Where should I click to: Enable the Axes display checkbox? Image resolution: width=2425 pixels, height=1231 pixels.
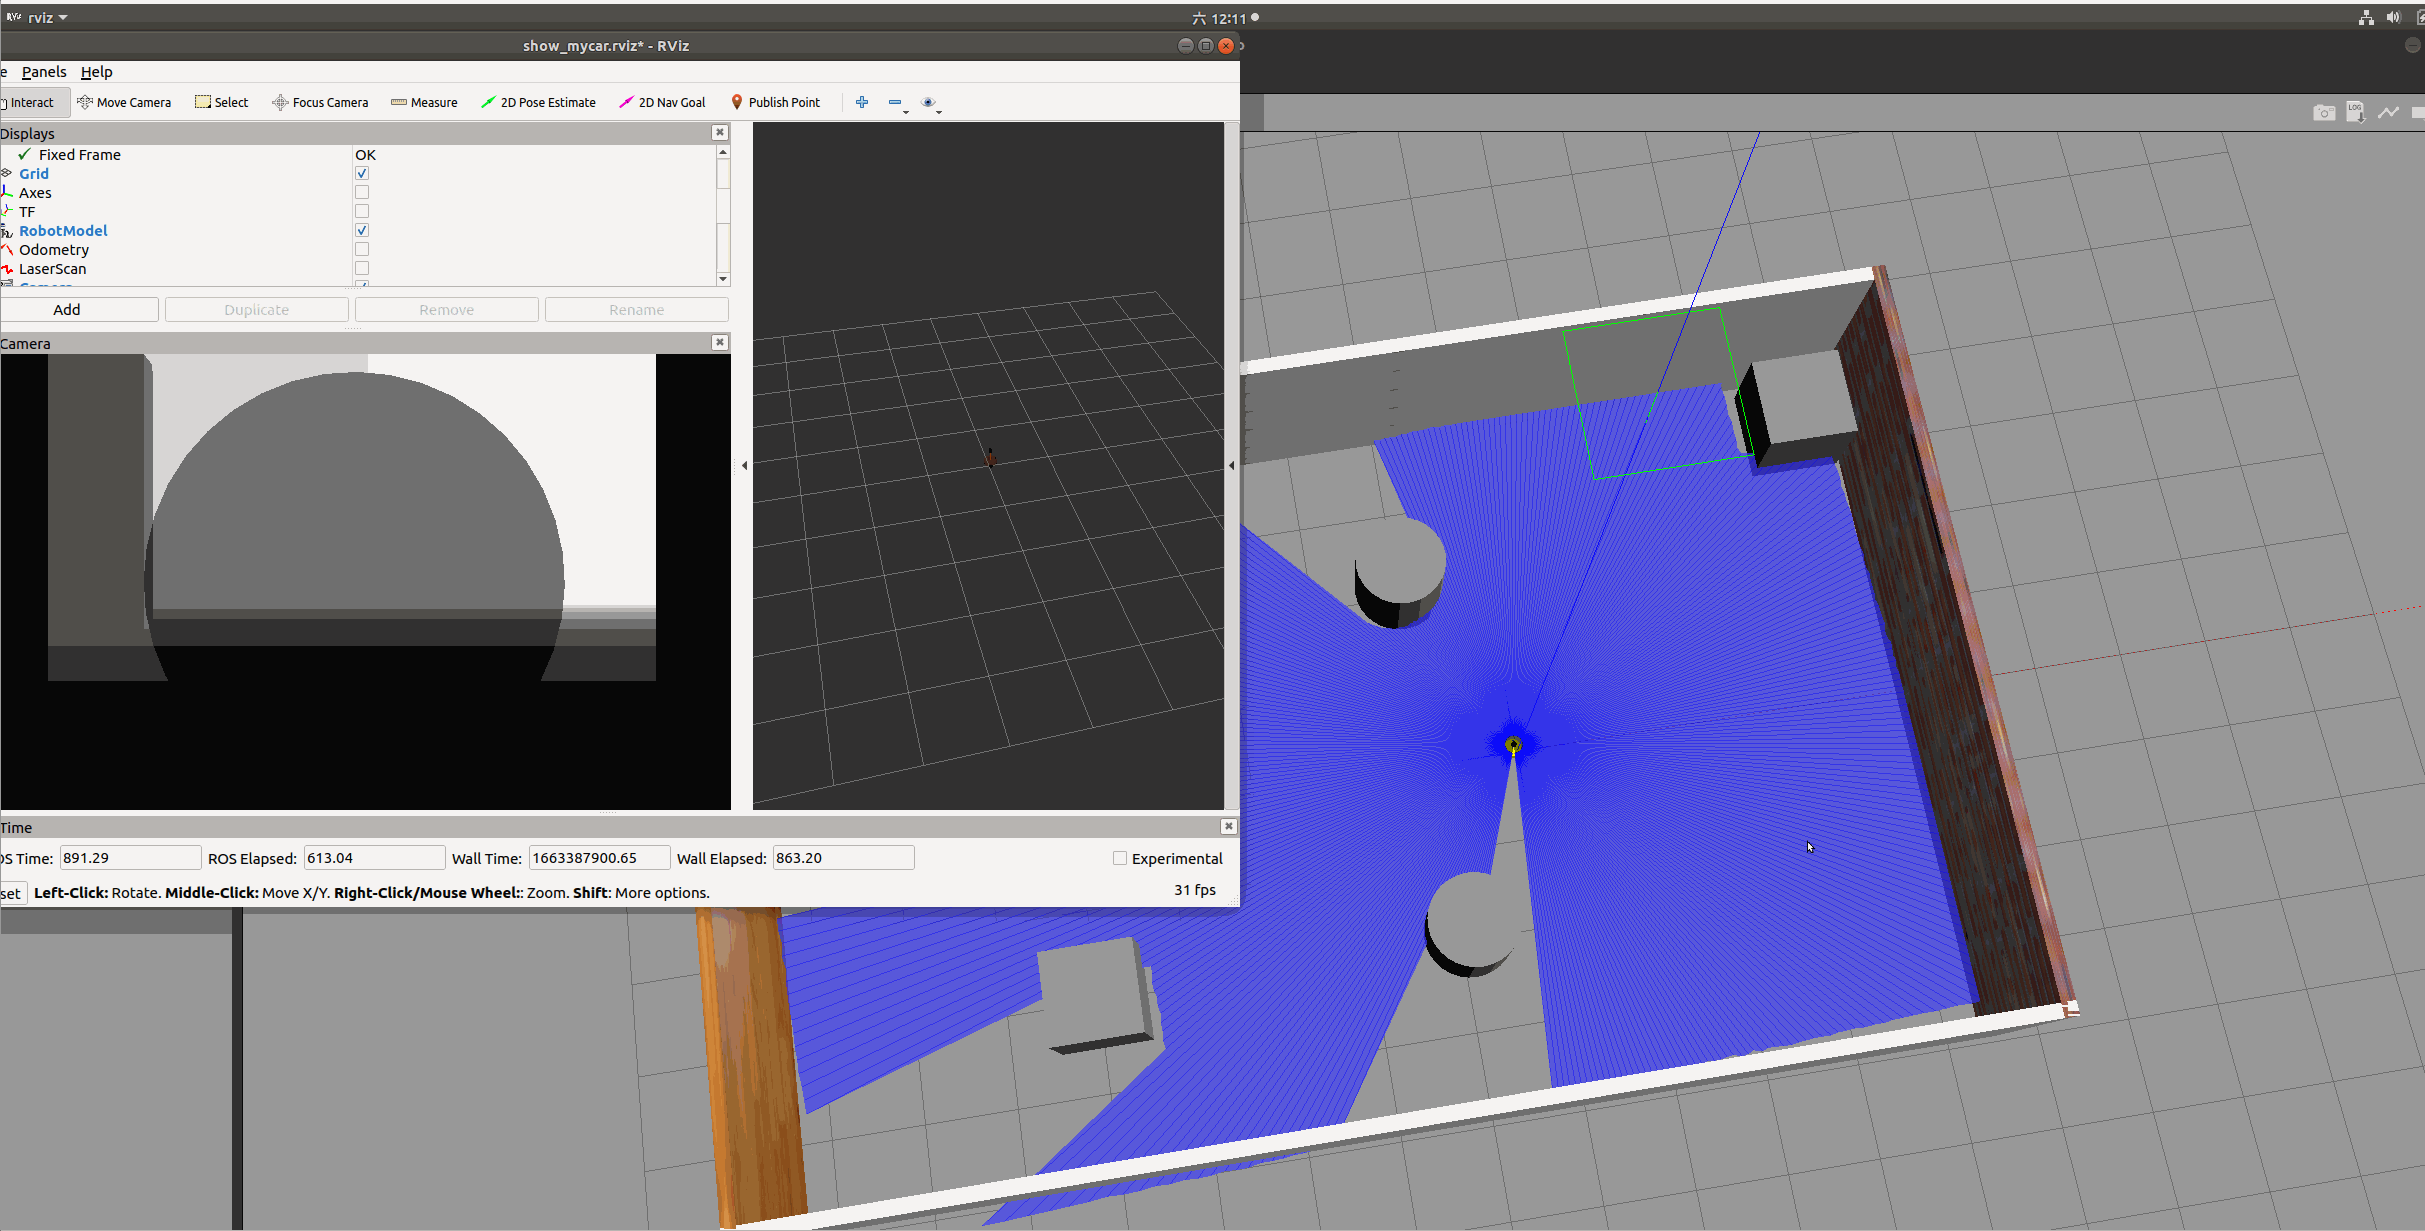362,192
